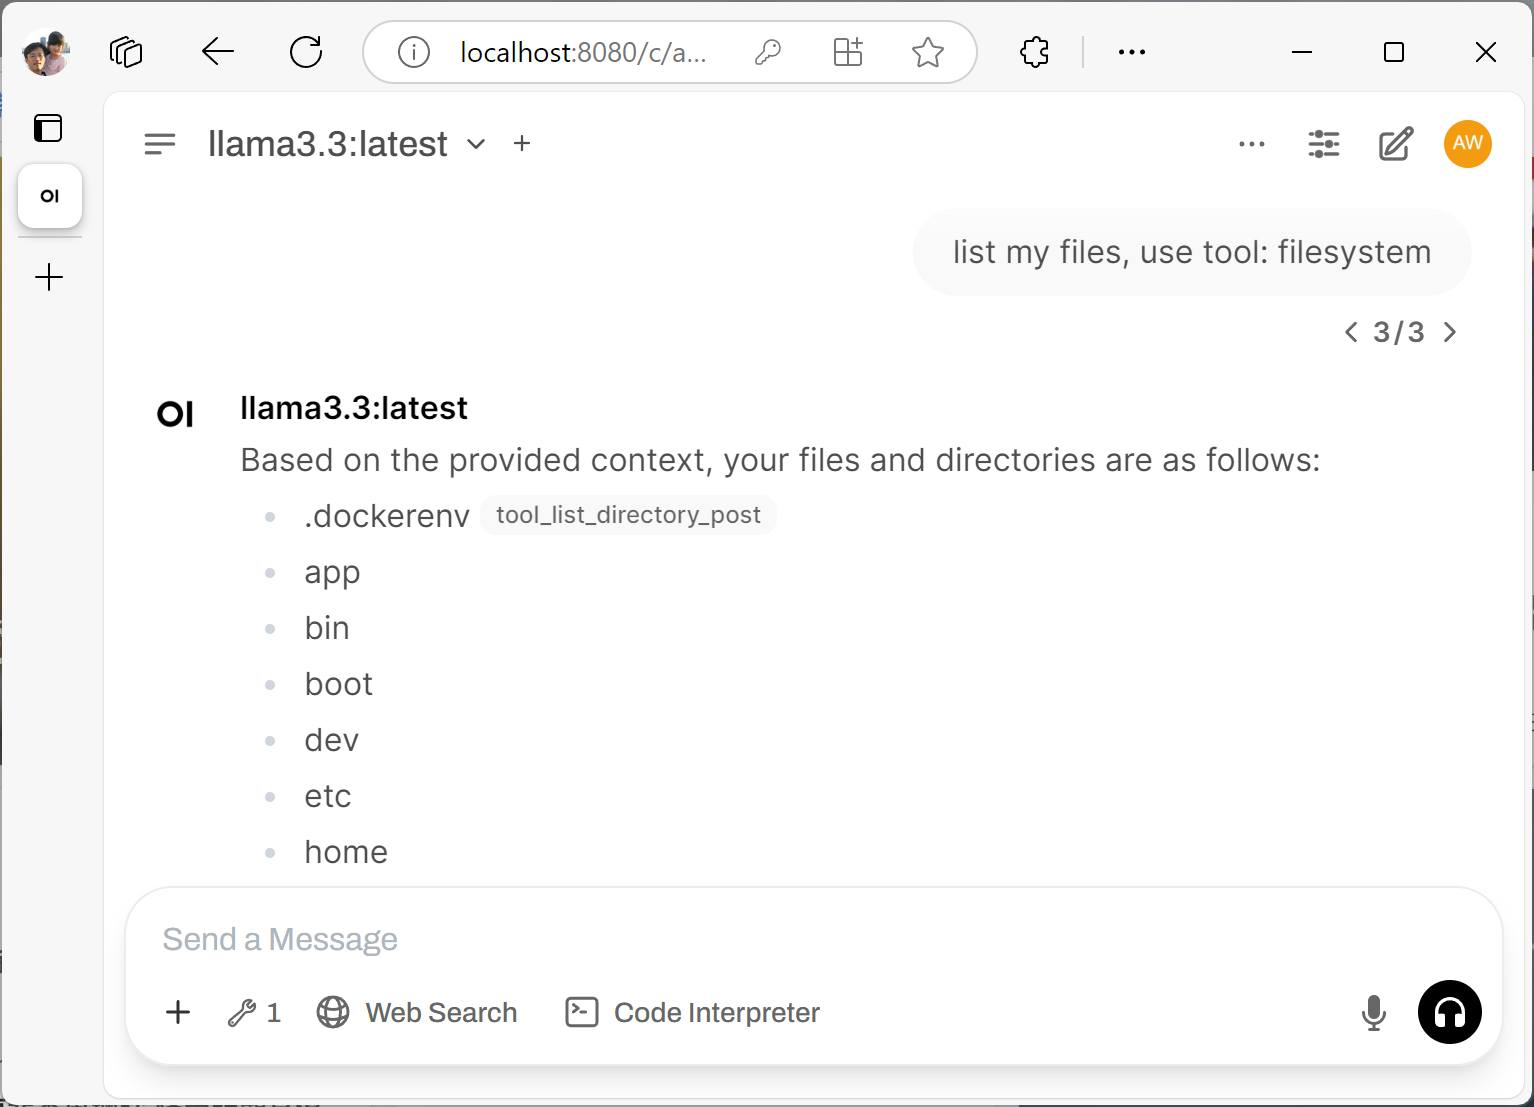Toggle Code Interpreter on
The height and width of the screenshot is (1107, 1534).
point(693,1013)
